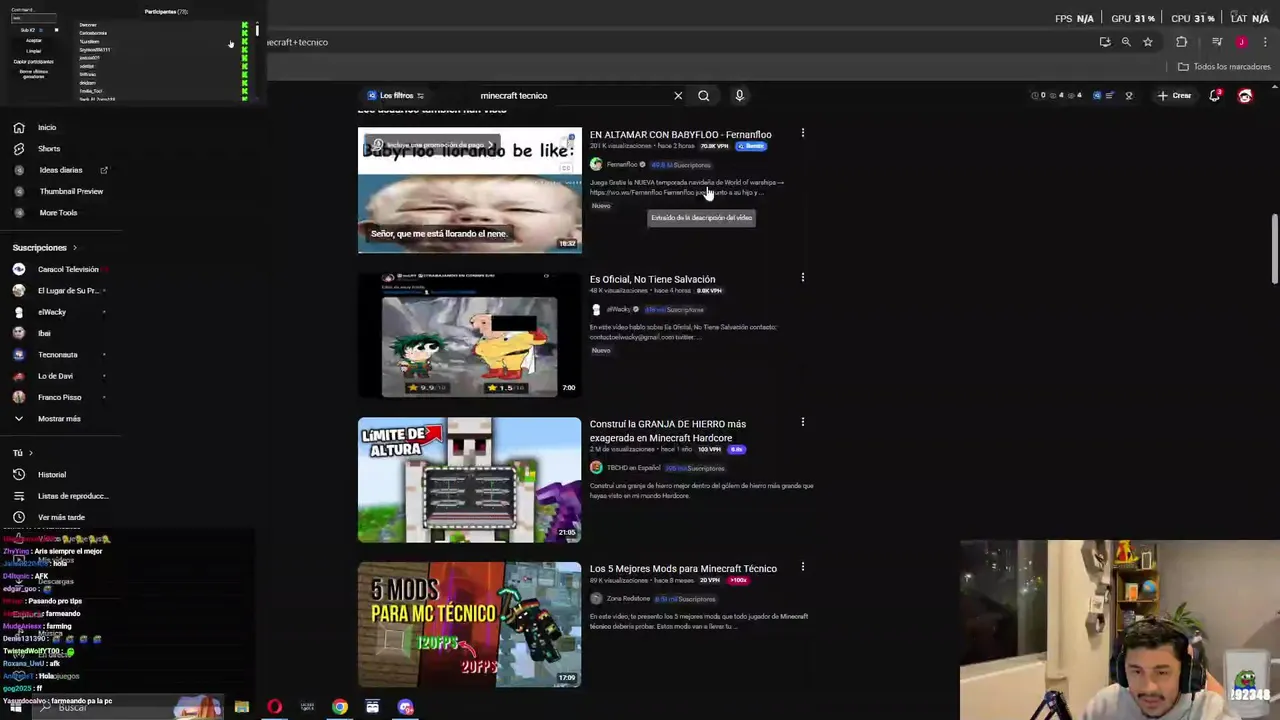Open options for GRANJA DE HIERRO video
1280x720 pixels.
click(802, 423)
